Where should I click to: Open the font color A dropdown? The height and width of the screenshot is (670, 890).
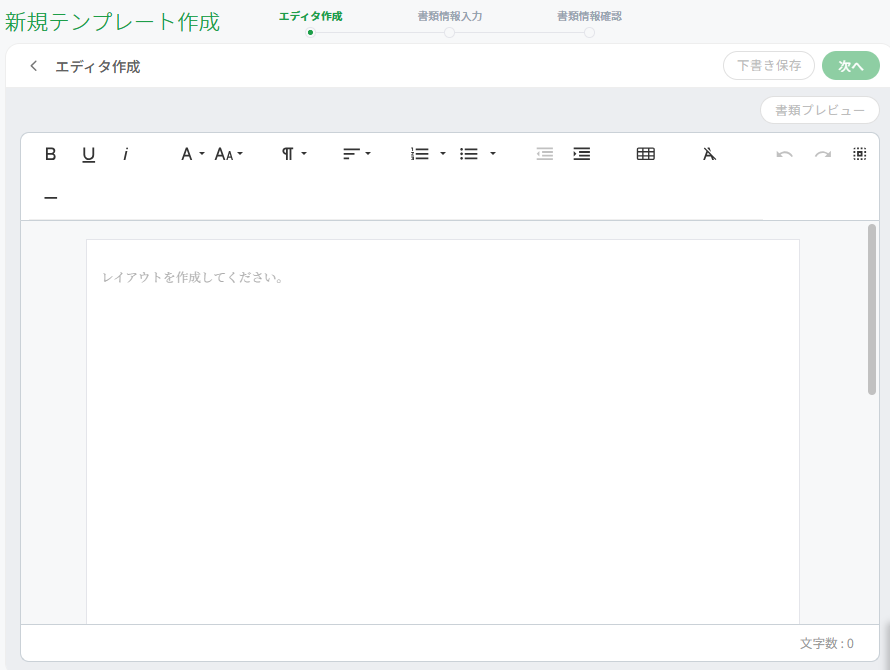pos(192,154)
